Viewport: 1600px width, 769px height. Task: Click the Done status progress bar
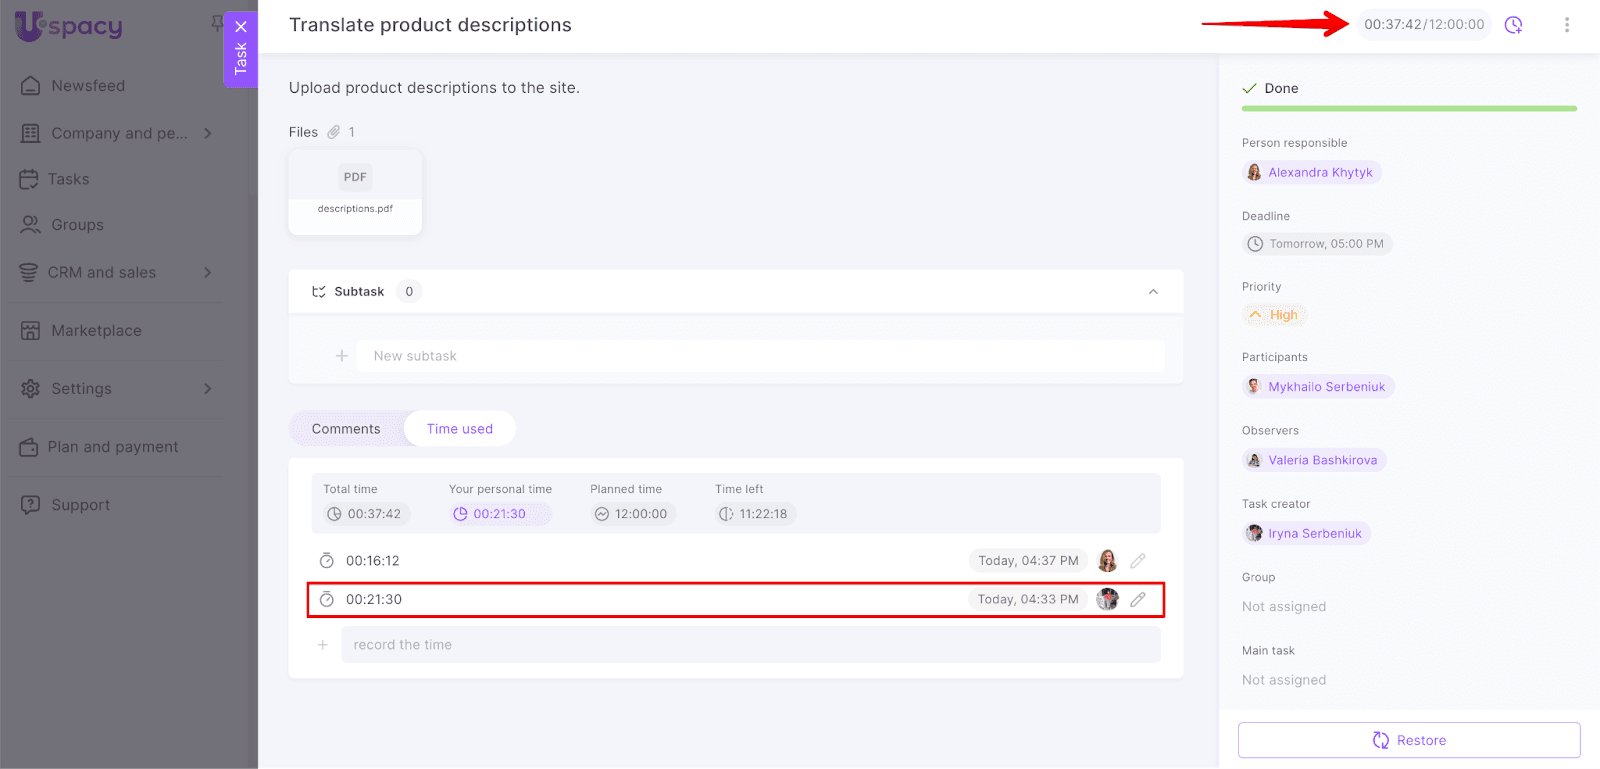tap(1408, 108)
